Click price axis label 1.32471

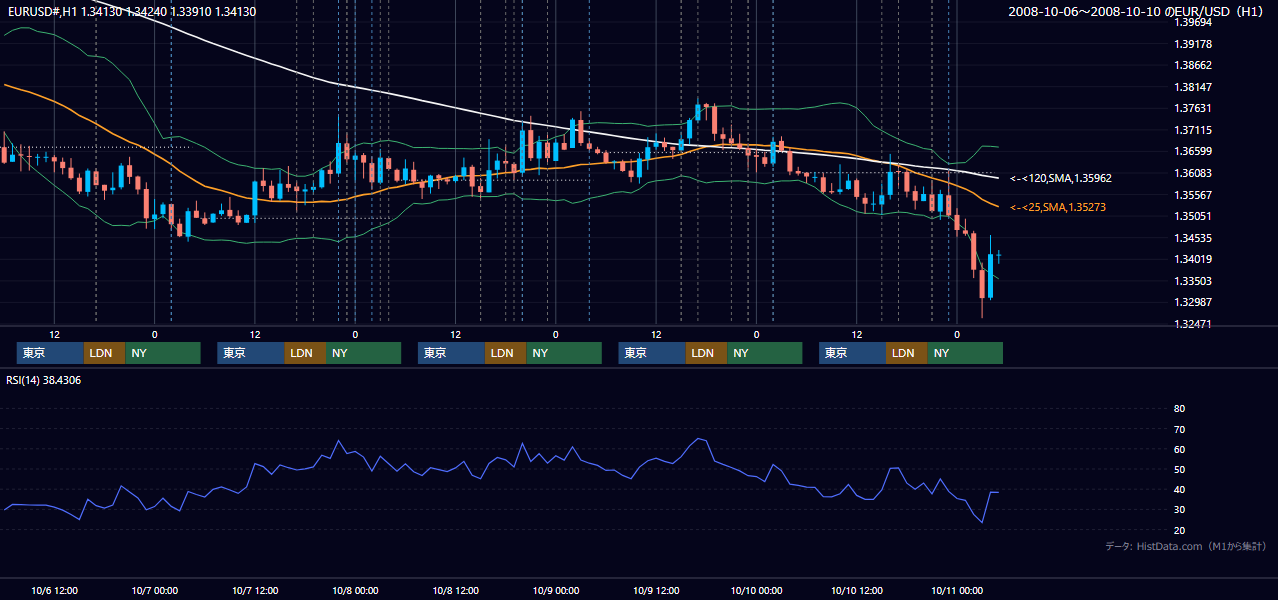coord(1193,324)
